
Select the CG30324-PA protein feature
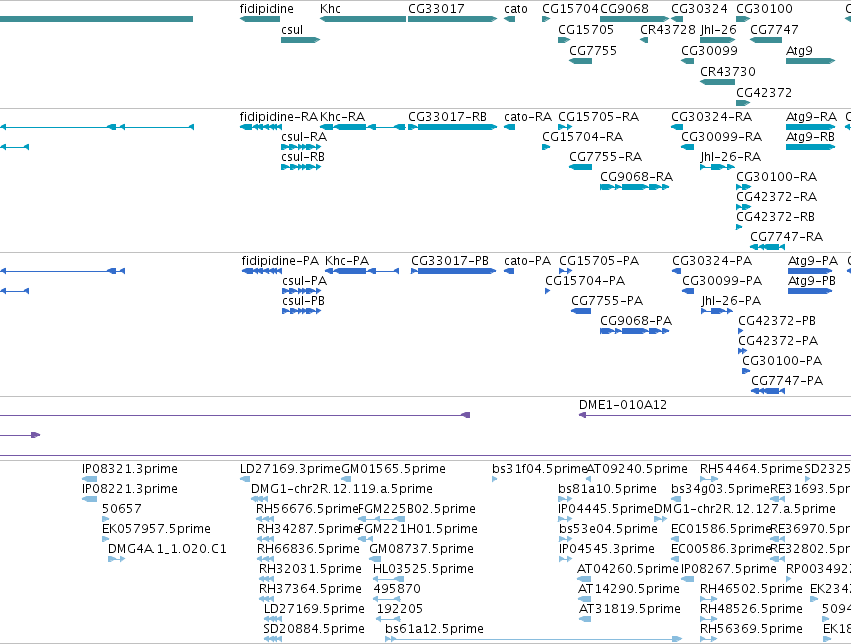pyautogui.click(x=676, y=271)
